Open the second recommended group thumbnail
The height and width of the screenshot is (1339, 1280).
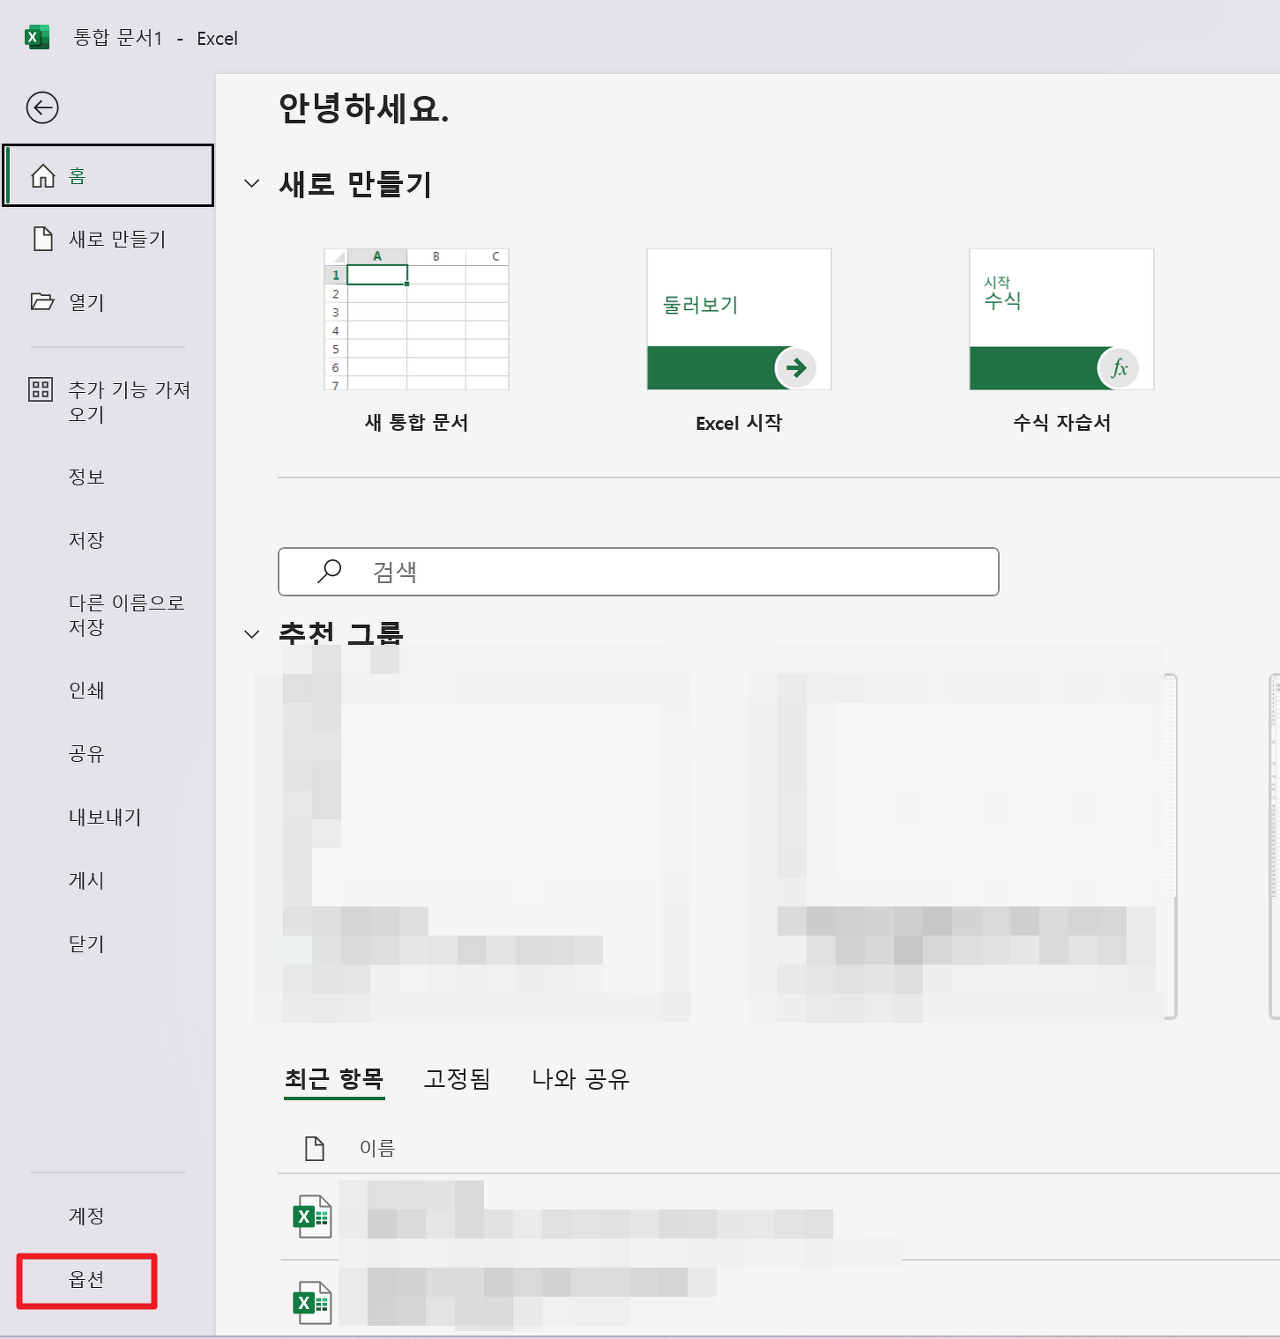click(x=962, y=834)
